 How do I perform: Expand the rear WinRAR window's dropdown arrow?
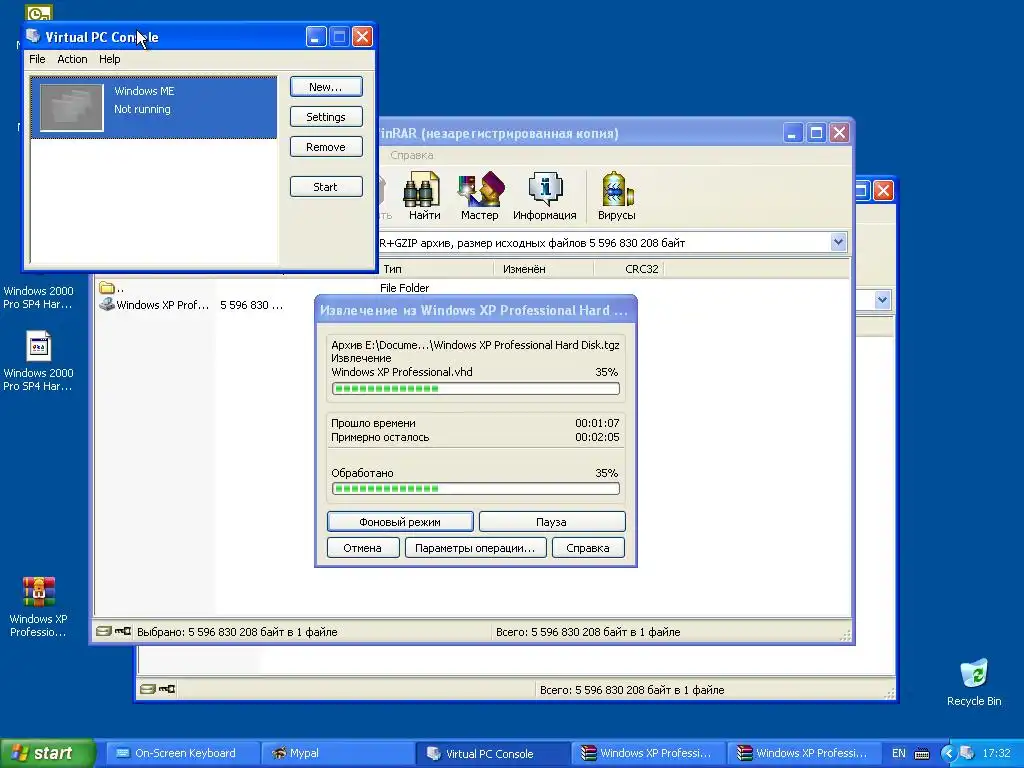882,300
